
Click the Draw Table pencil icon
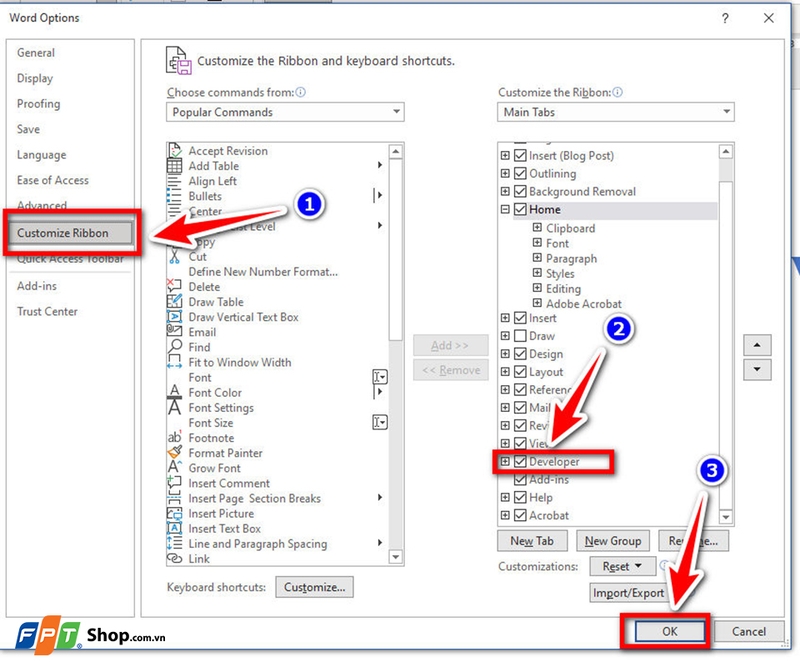point(174,301)
